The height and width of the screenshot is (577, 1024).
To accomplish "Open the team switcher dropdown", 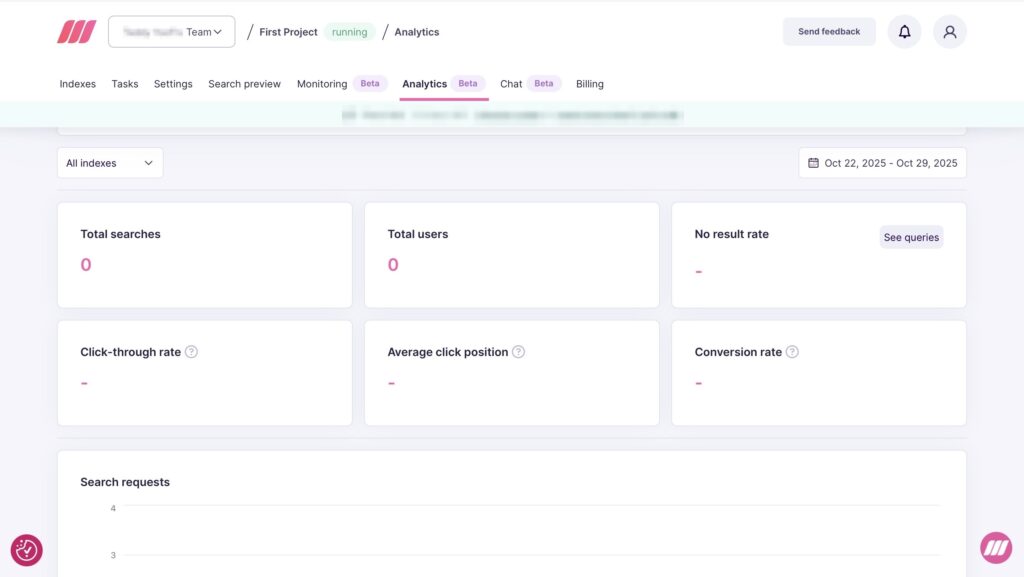I will (171, 31).
